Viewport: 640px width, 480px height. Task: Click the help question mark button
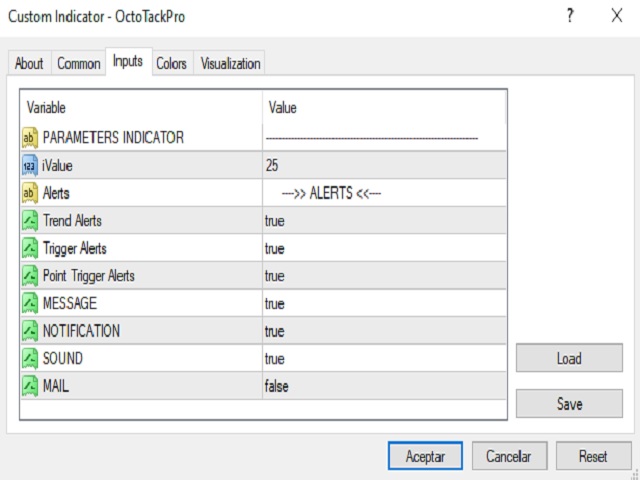click(x=570, y=16)
